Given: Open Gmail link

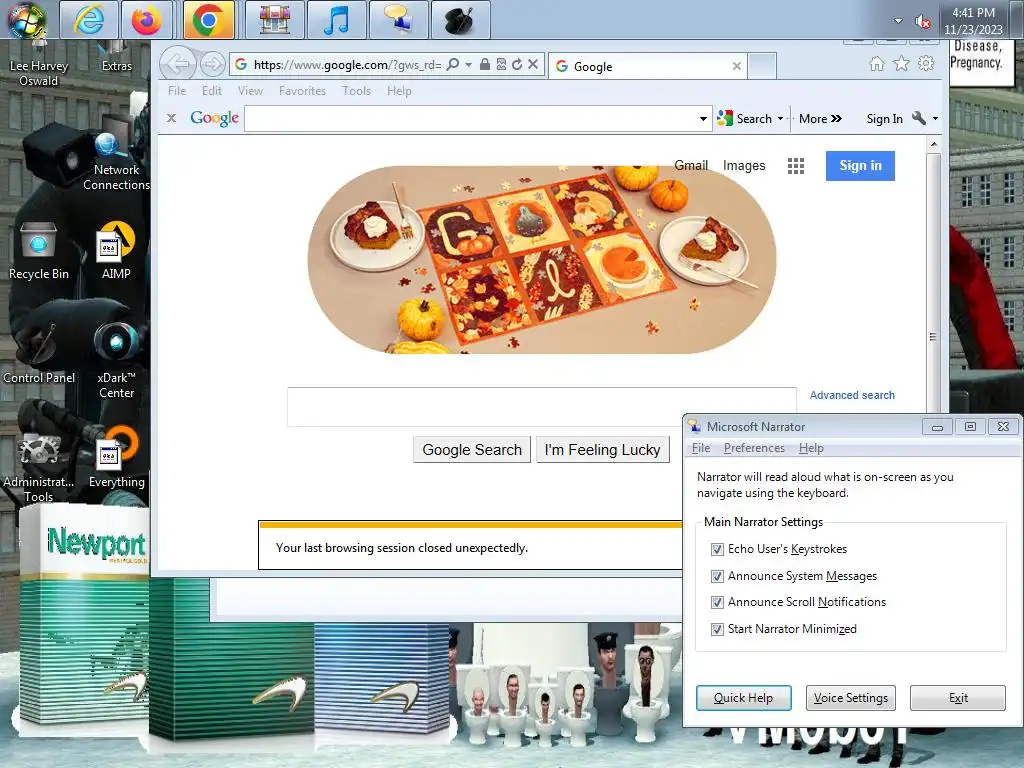Looking at the screenshot, I should 691,165.
